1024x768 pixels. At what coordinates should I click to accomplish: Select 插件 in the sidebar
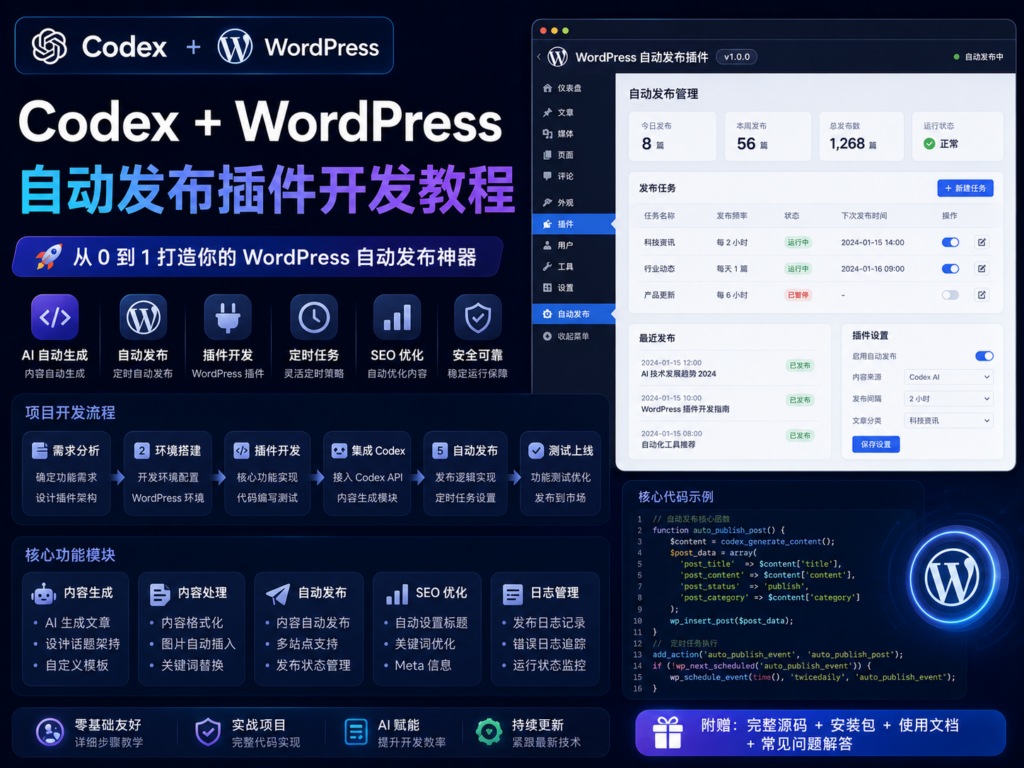coord(574,224)
